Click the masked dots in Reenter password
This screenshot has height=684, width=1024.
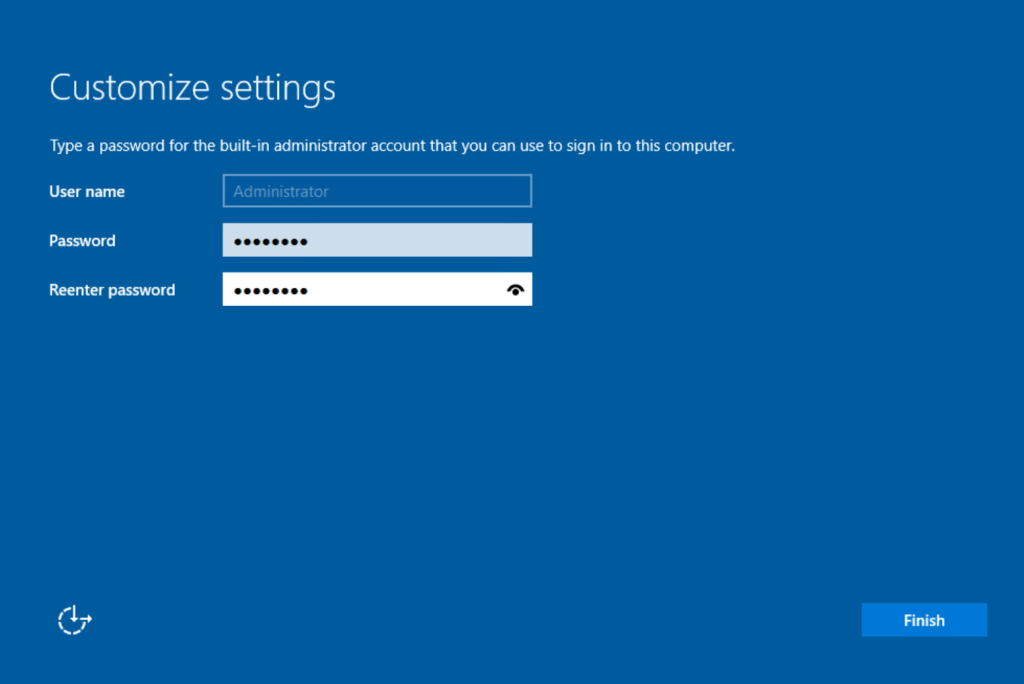coord(270,291)
